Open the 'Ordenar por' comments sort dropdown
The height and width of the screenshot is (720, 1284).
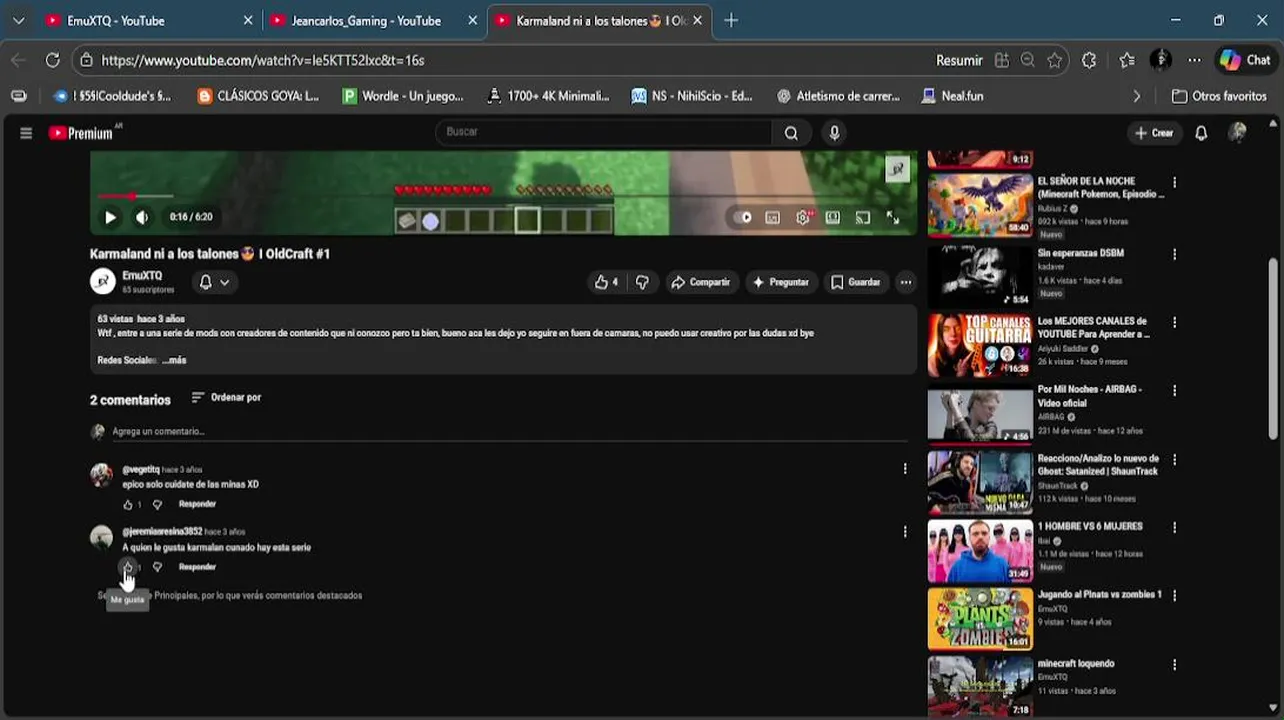226,397
